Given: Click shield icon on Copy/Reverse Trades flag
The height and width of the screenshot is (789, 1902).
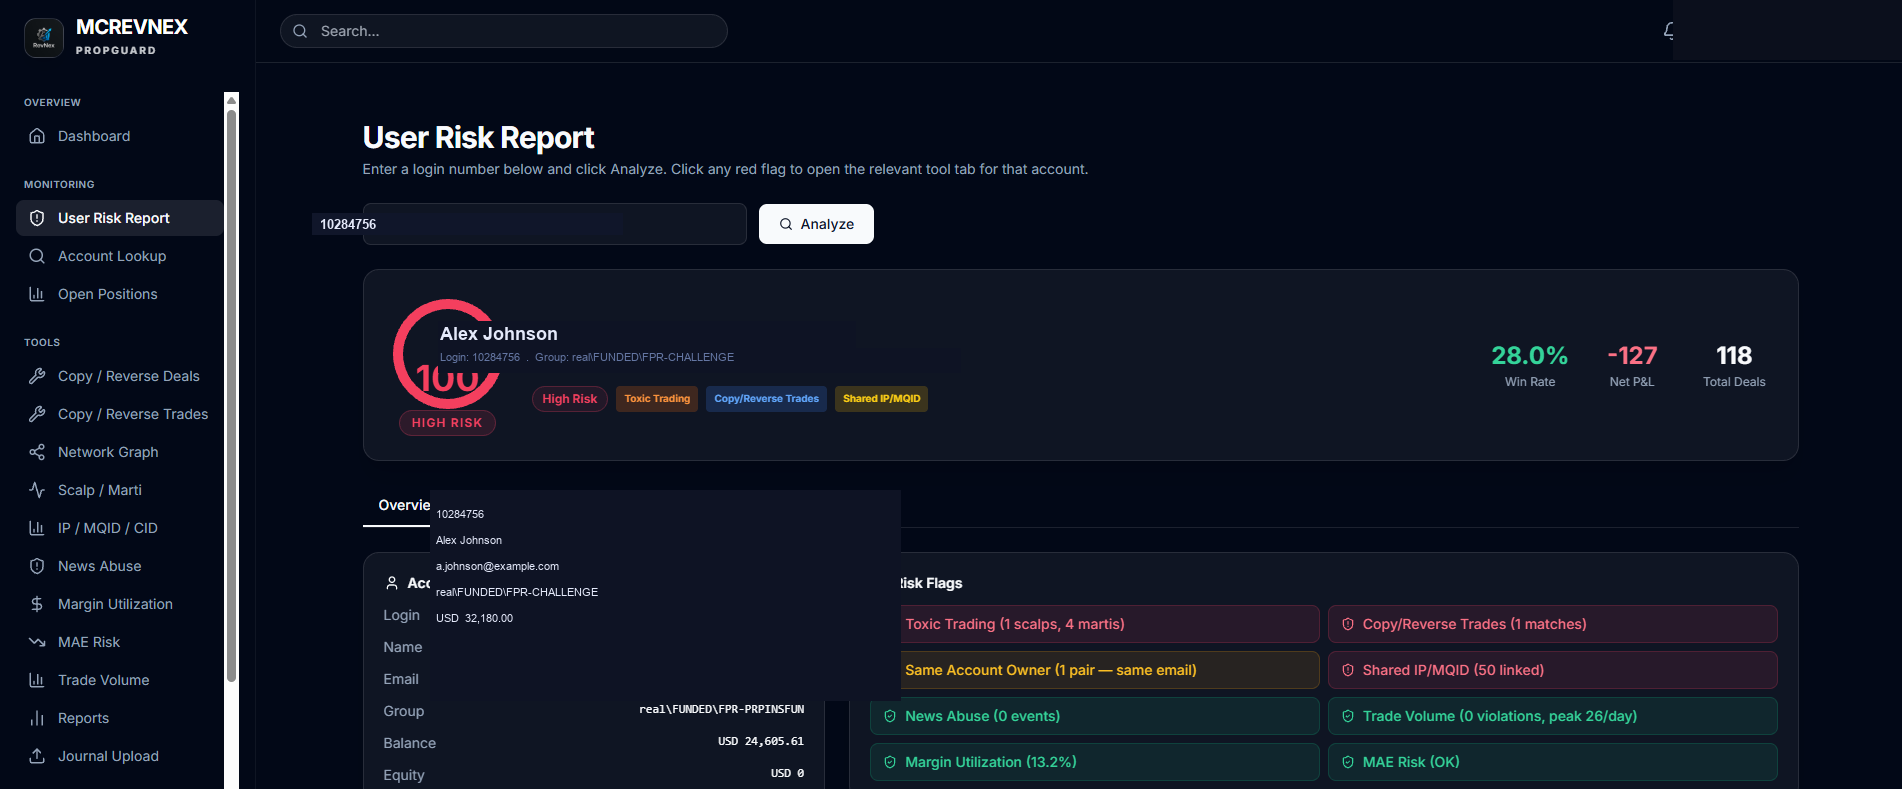Looking at the screenshot, I should (x=1348, y=624).
